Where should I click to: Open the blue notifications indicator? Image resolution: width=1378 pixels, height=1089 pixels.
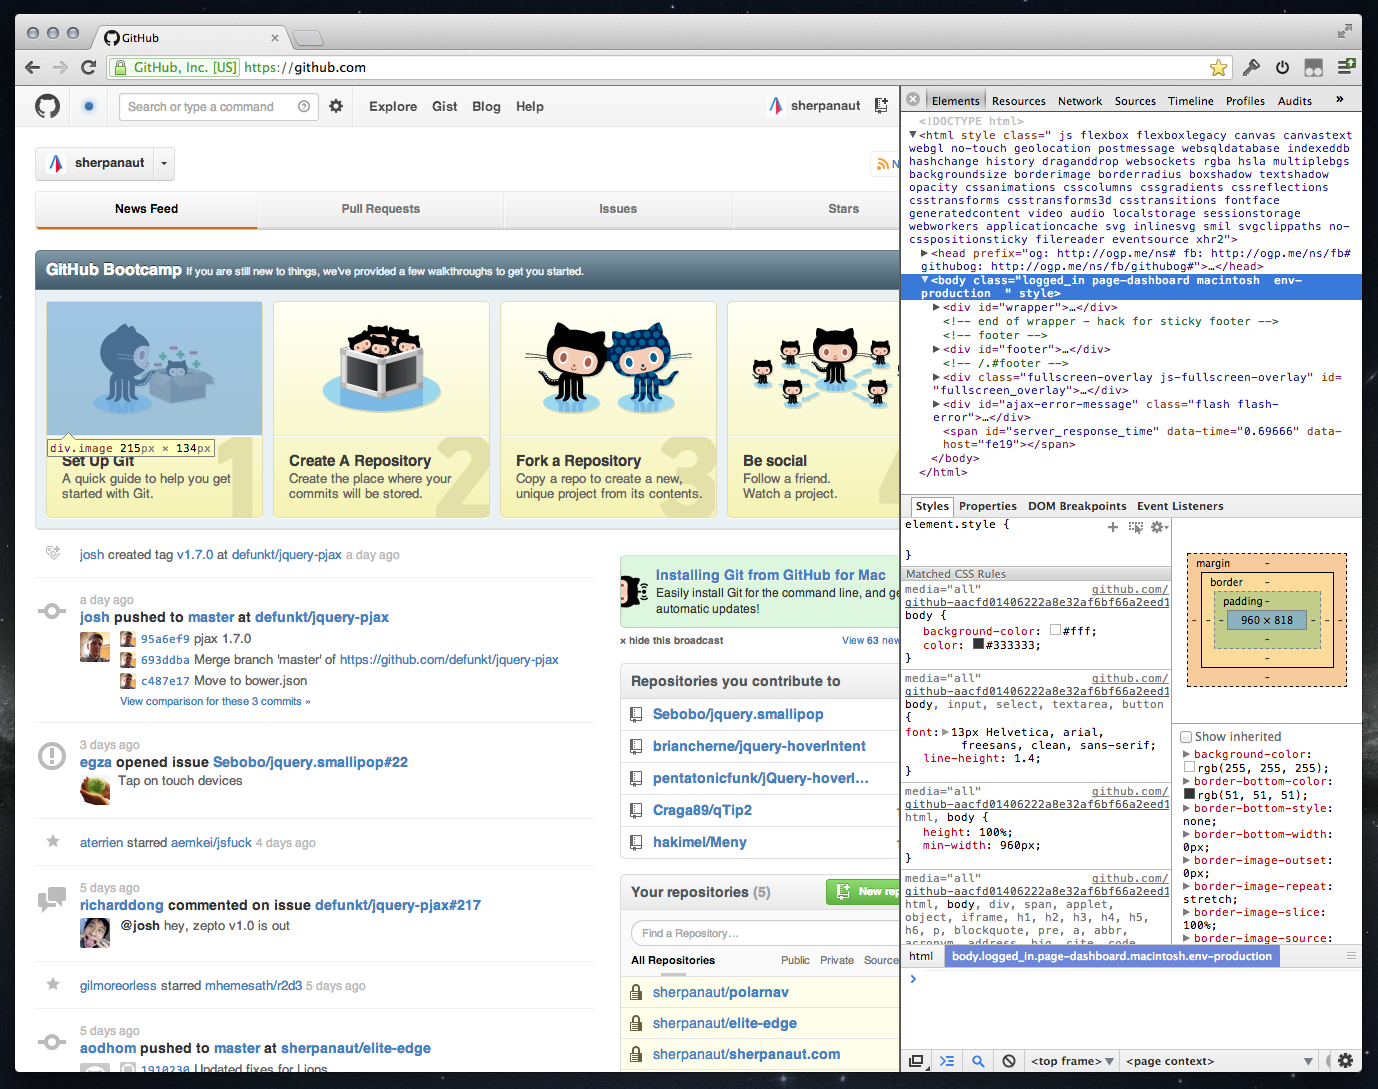point(89,106)
